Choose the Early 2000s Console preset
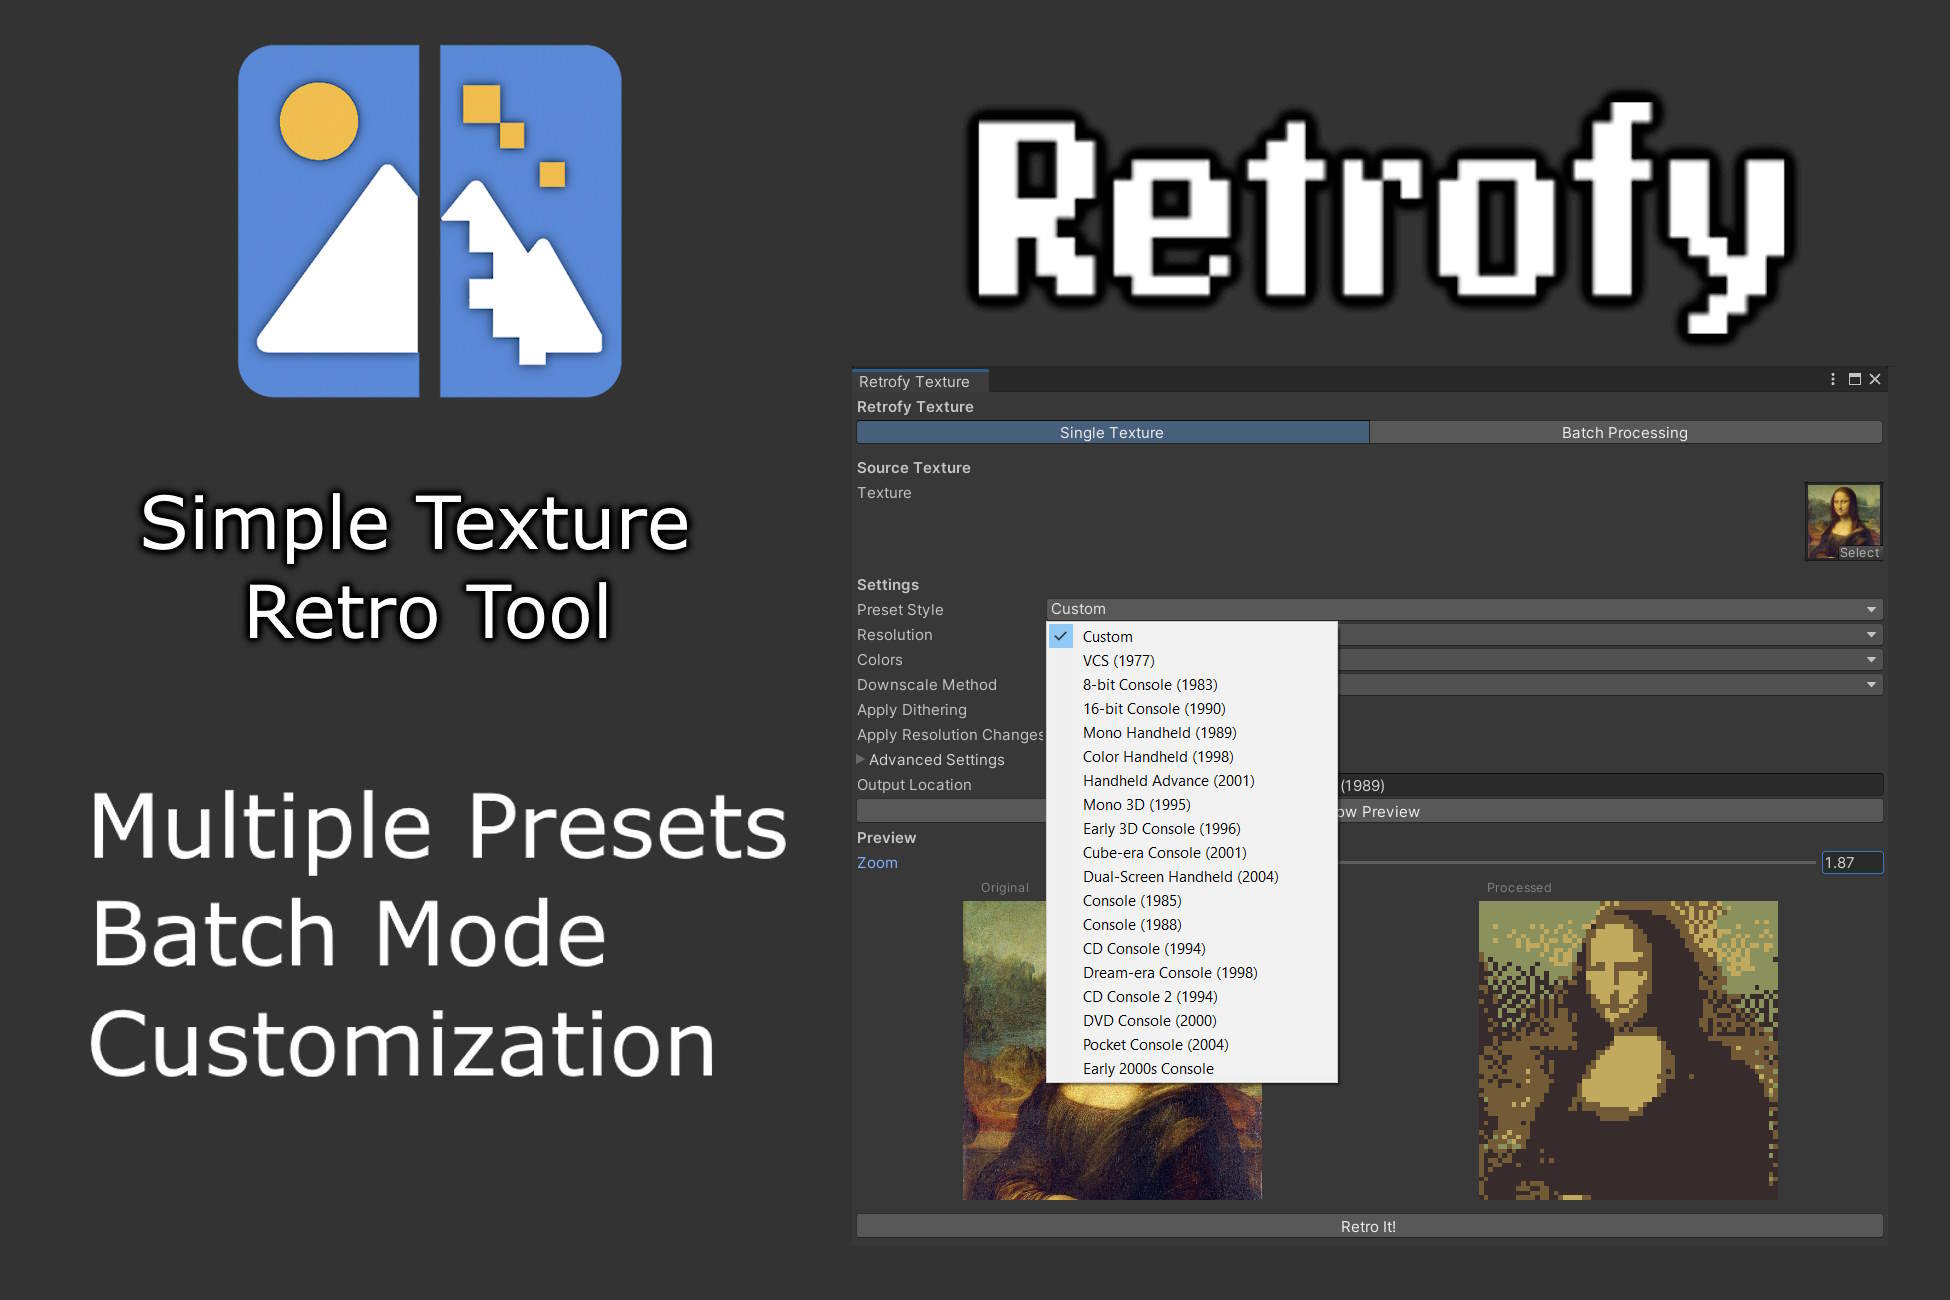Image resolution: width=1950 pixels, height=1300 pixels. point(1147,1068)
